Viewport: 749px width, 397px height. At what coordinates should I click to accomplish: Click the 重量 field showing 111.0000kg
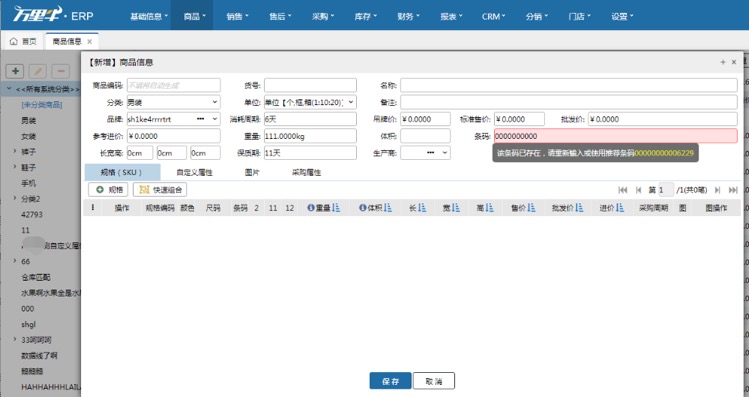[310, 136]
